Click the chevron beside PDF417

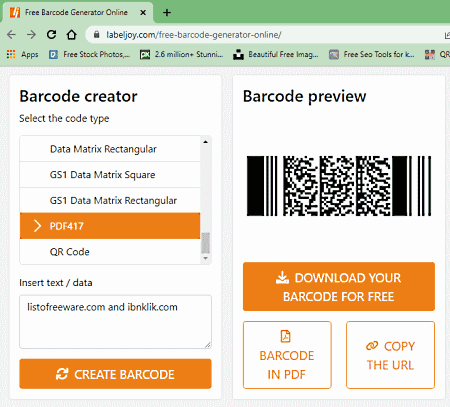[x=37, y=226]
